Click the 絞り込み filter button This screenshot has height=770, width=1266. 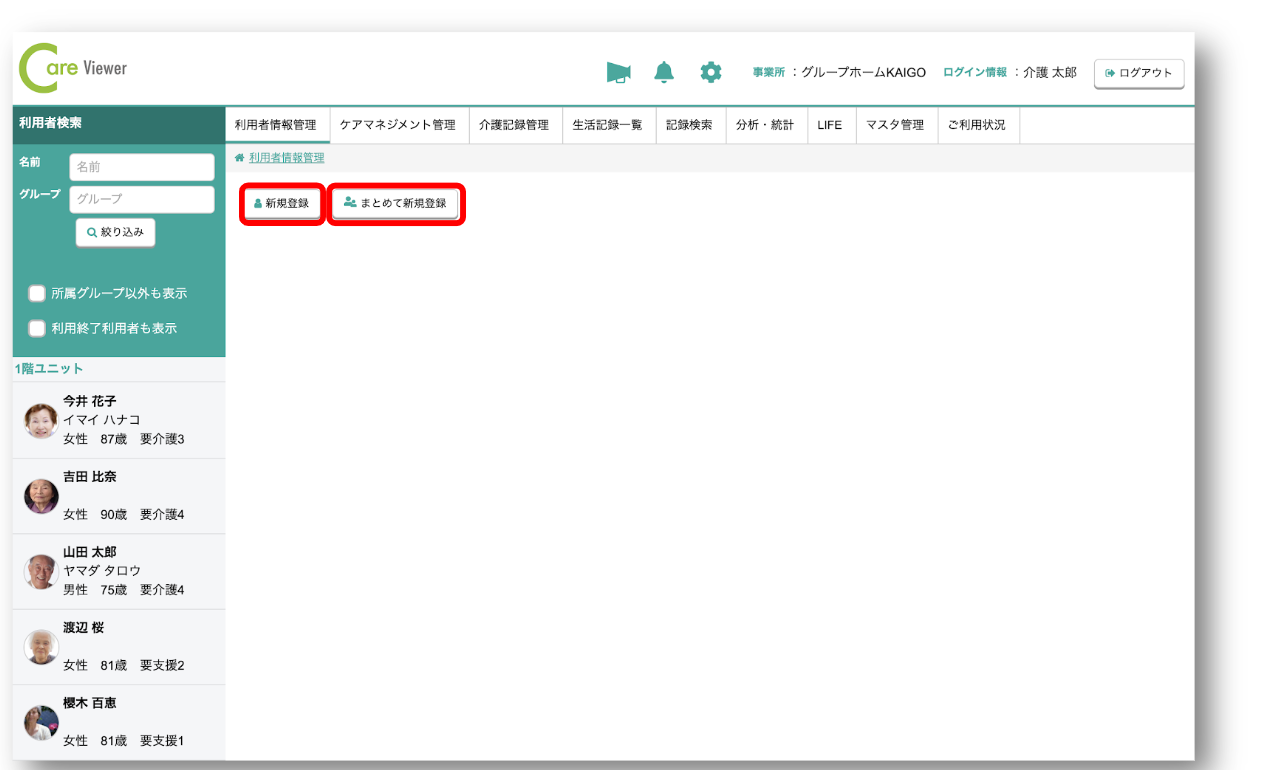pyautogui.click(x=115, y=232)
